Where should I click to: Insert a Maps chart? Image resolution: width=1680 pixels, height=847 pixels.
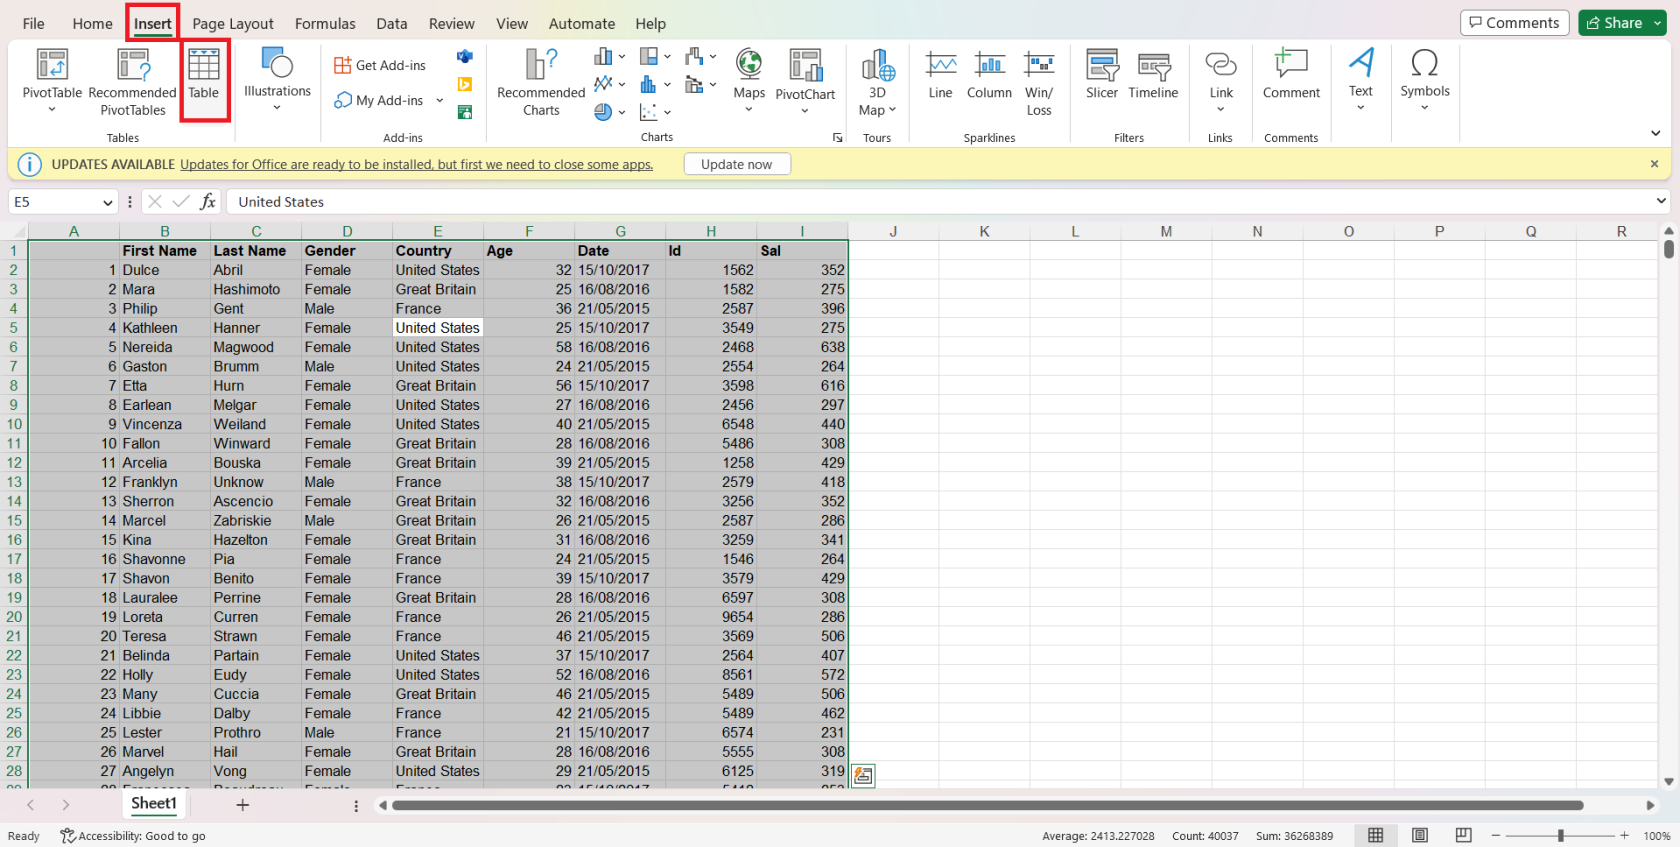749,80
